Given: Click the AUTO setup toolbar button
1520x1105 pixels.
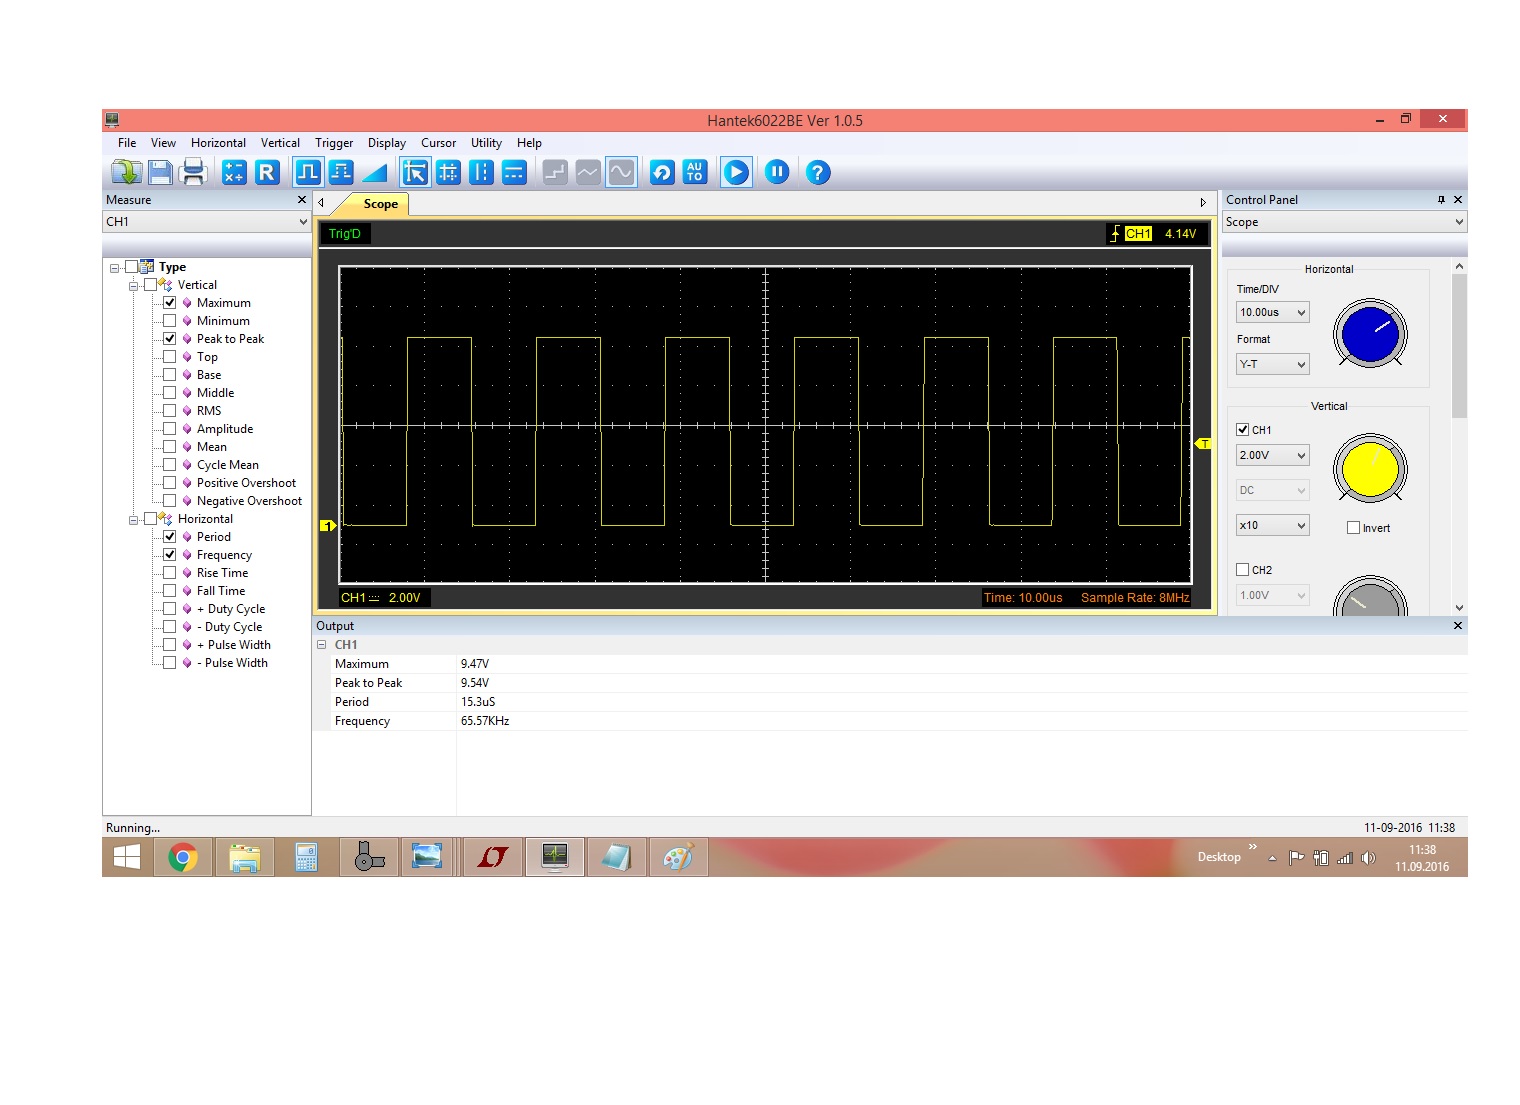Looking at the screenshot, I should 695,173.
